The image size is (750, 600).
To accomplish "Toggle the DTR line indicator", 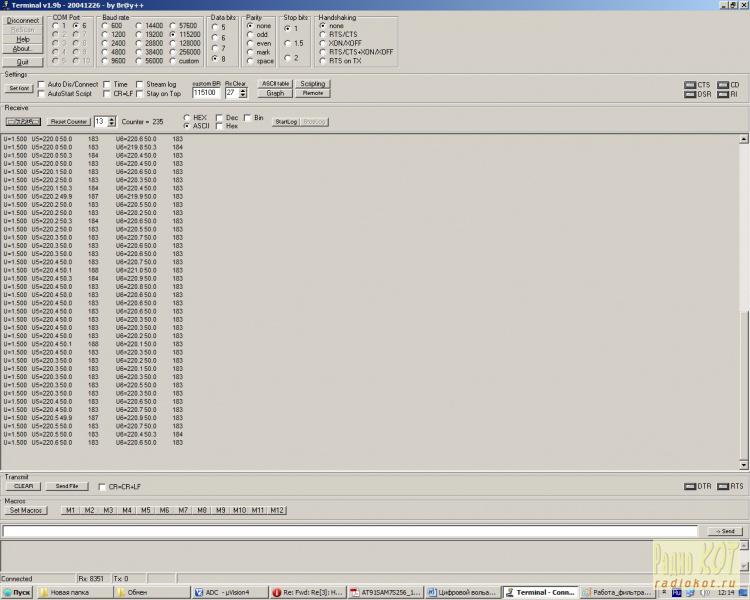I will tap(690, 486).
